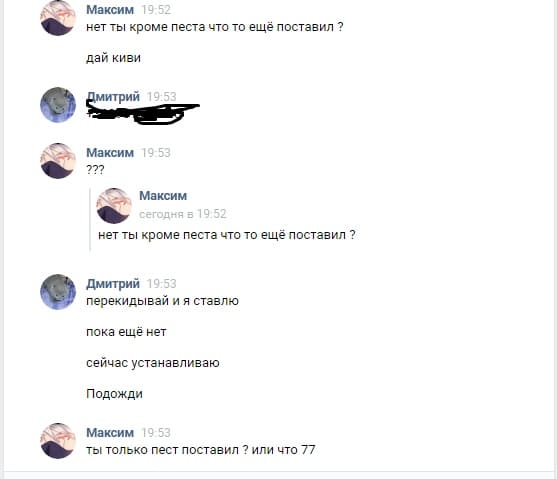
Task: Click Дмитрий's avatar near 'перекидывай и я ставлю'
Action: pyautogui.click(x=58, y=292)
